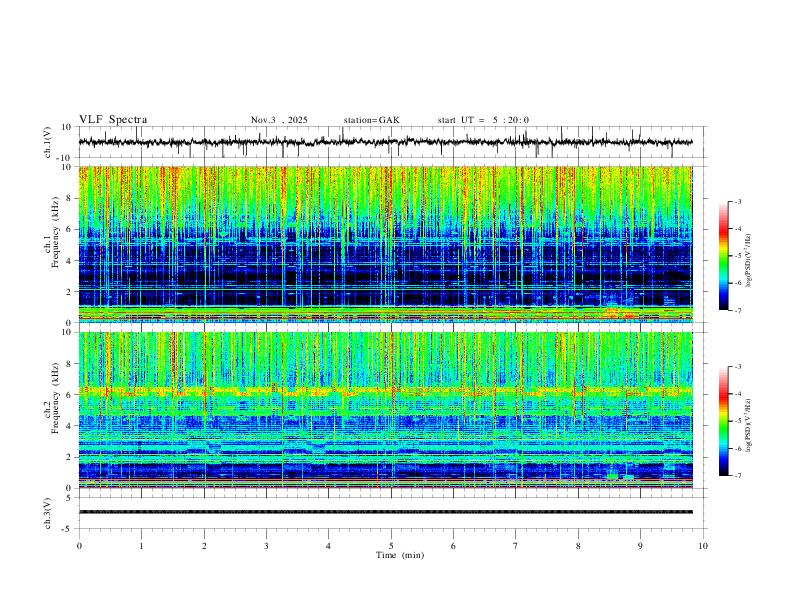Click the ch.1 waveform trace plot
This screenshot has width=792, height=612.
385,142
